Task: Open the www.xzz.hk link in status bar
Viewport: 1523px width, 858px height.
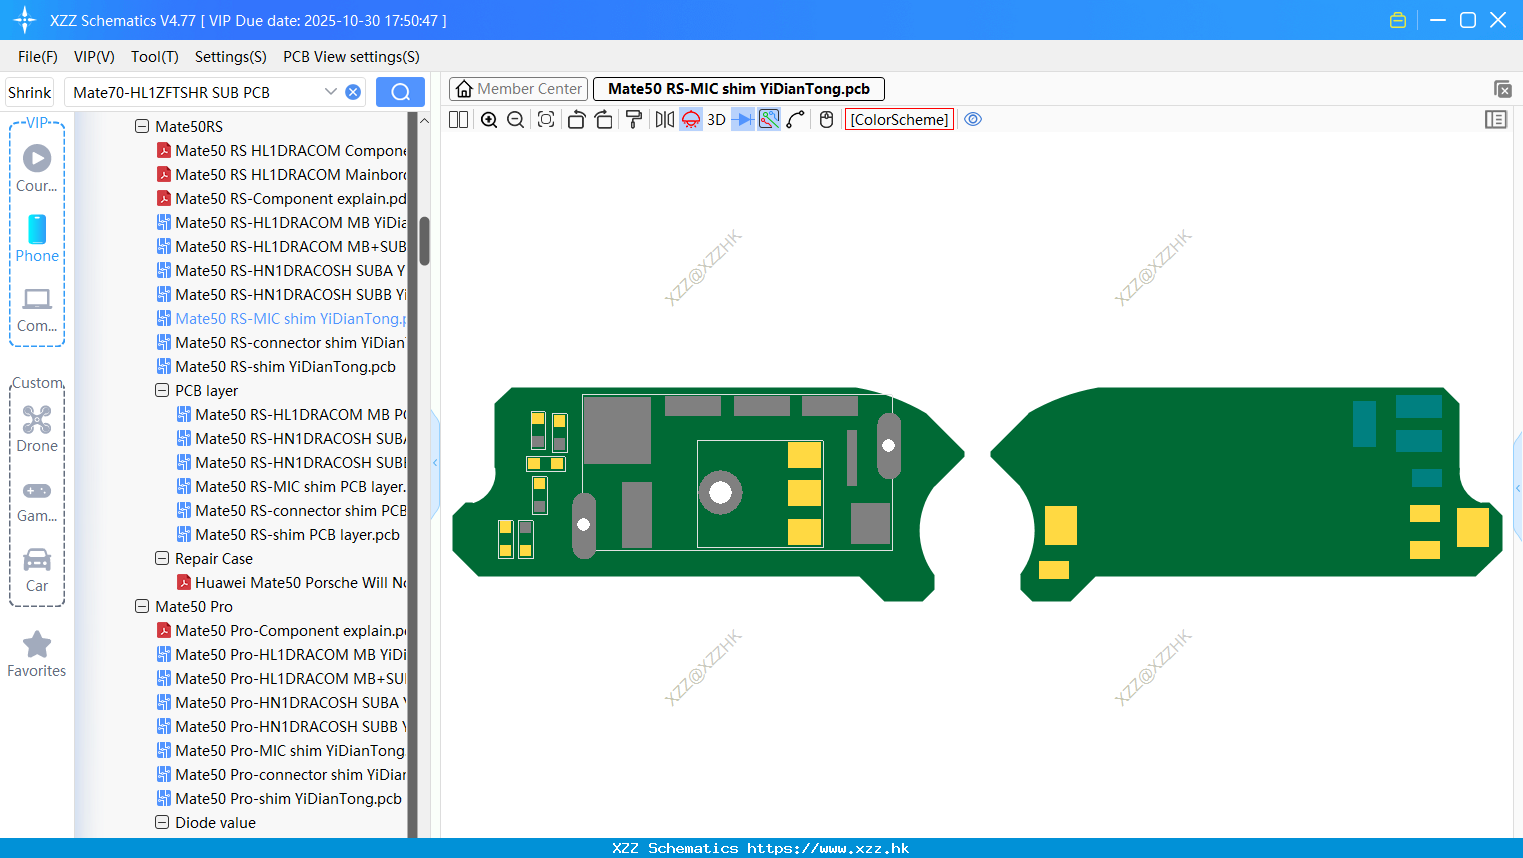Action: 828,848
